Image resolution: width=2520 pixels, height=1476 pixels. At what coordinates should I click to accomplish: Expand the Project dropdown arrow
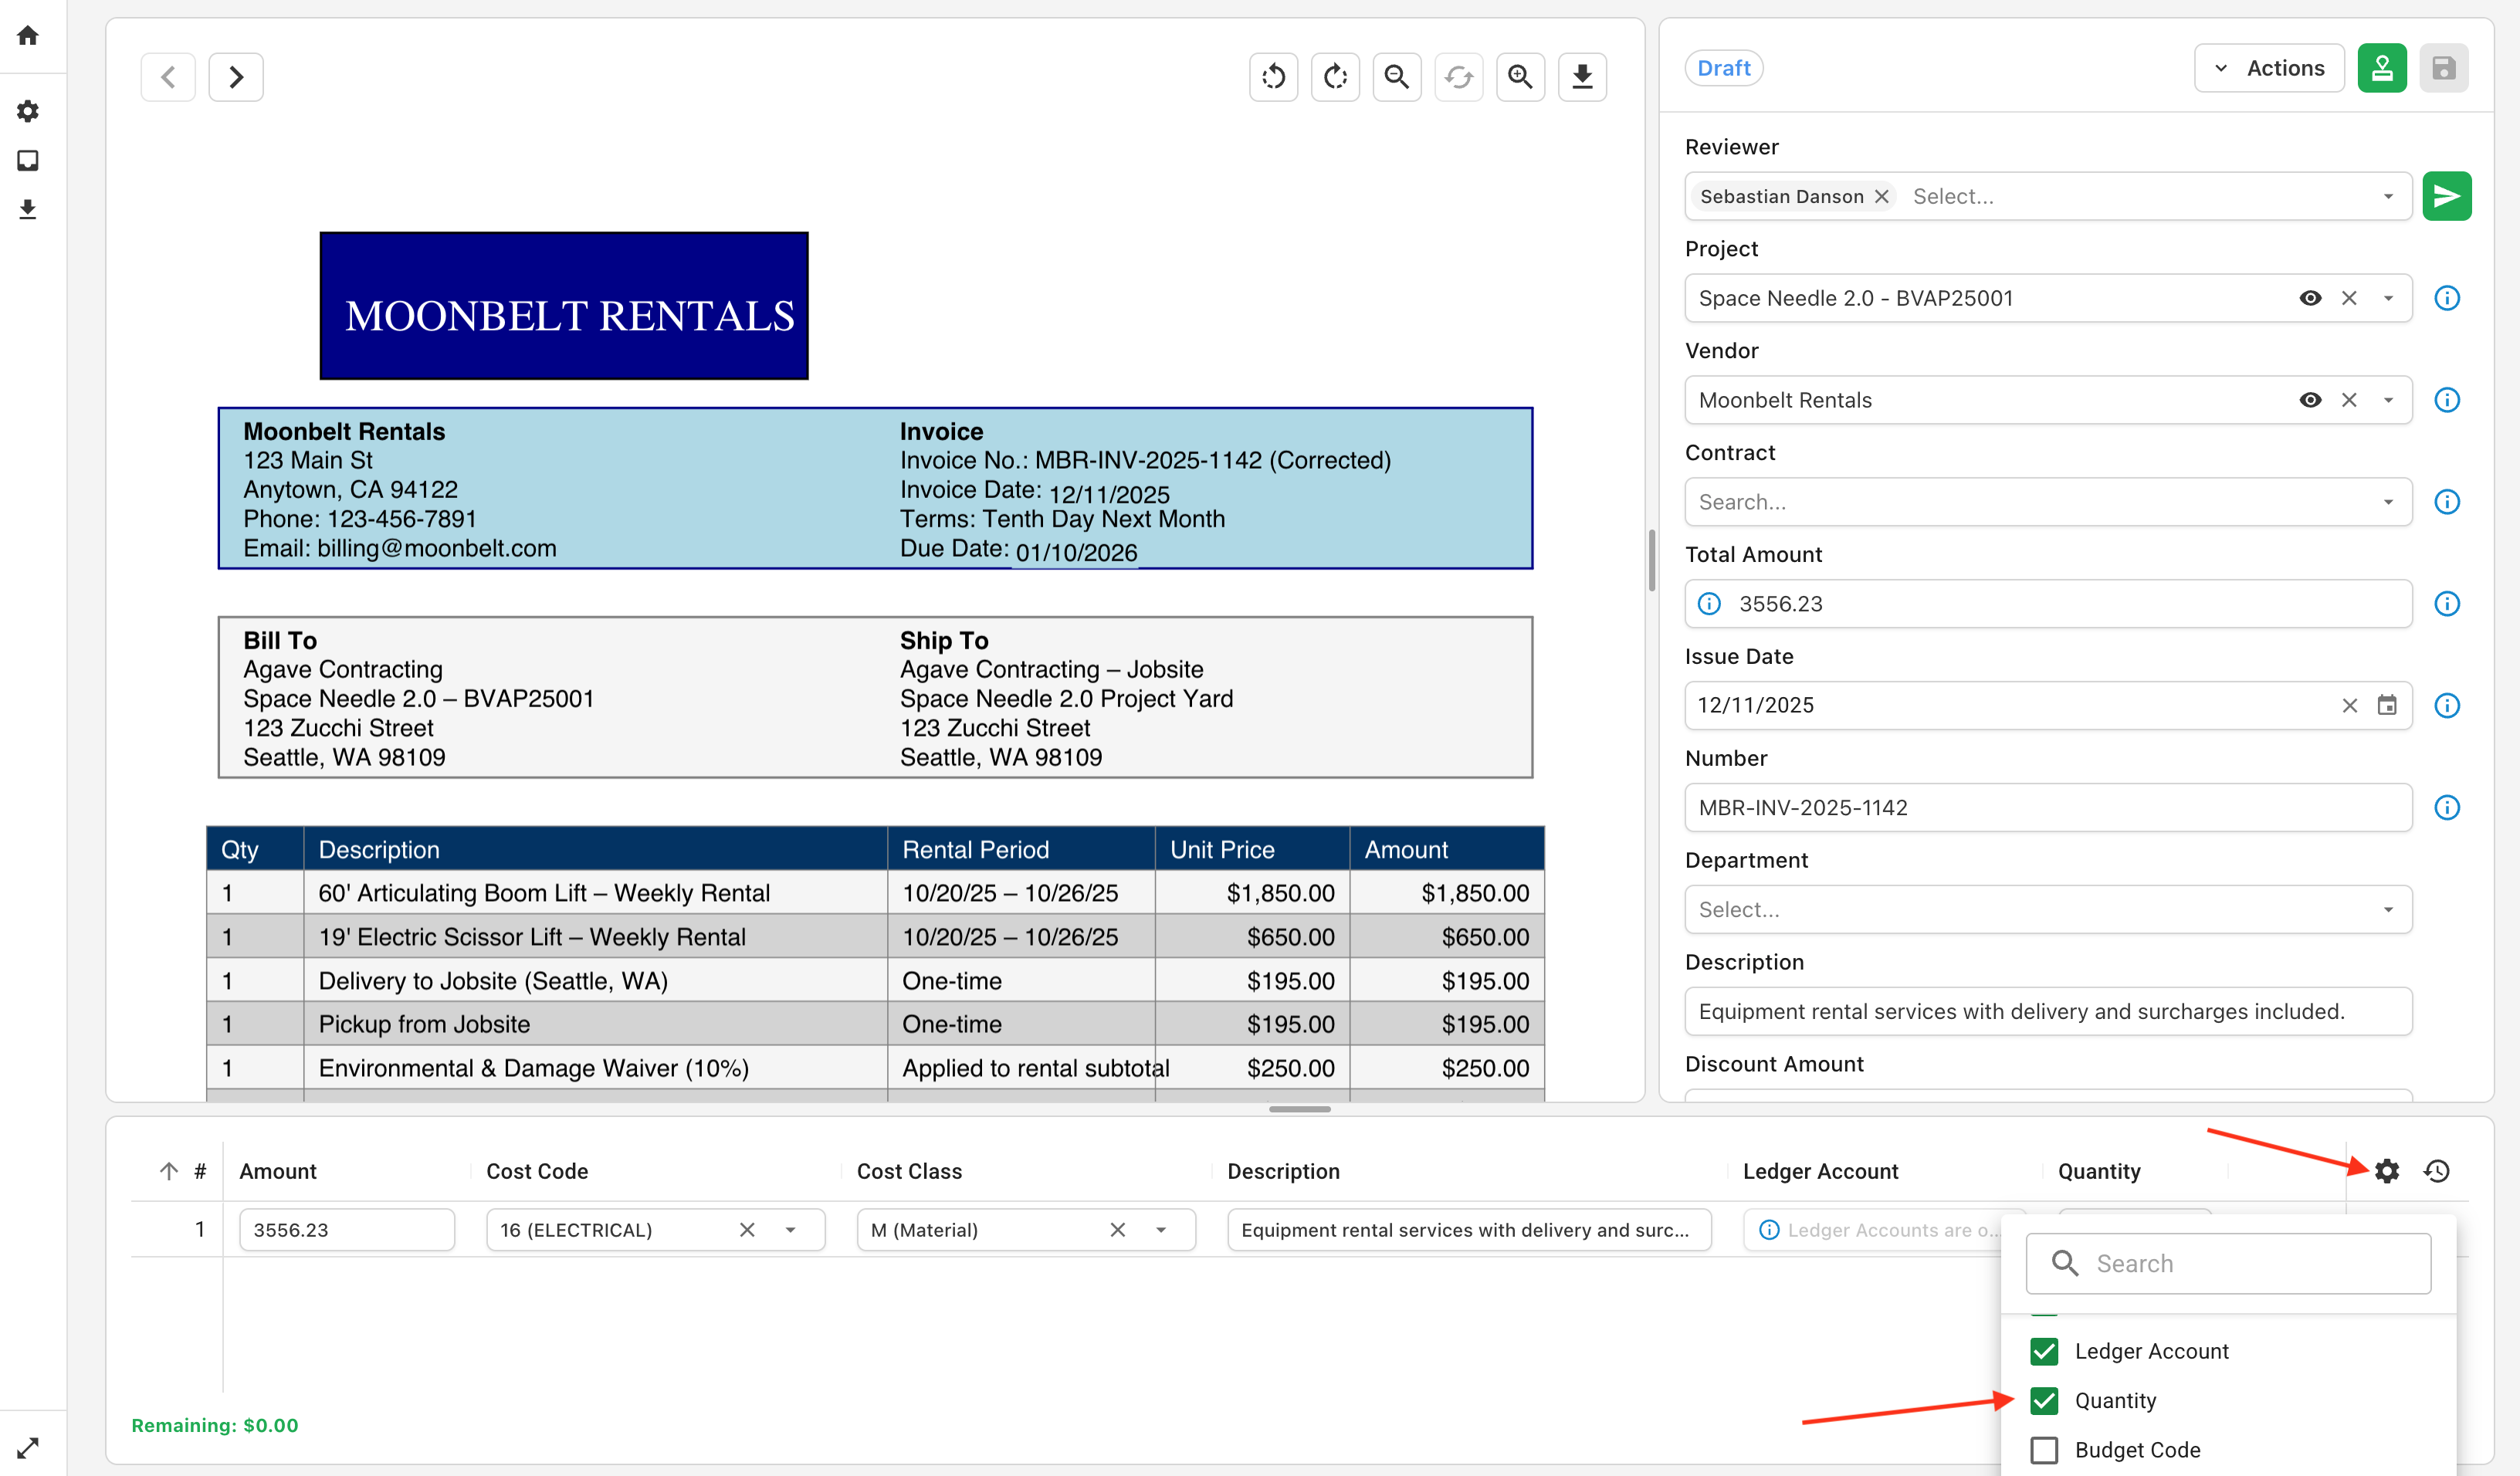[2388, 298]
